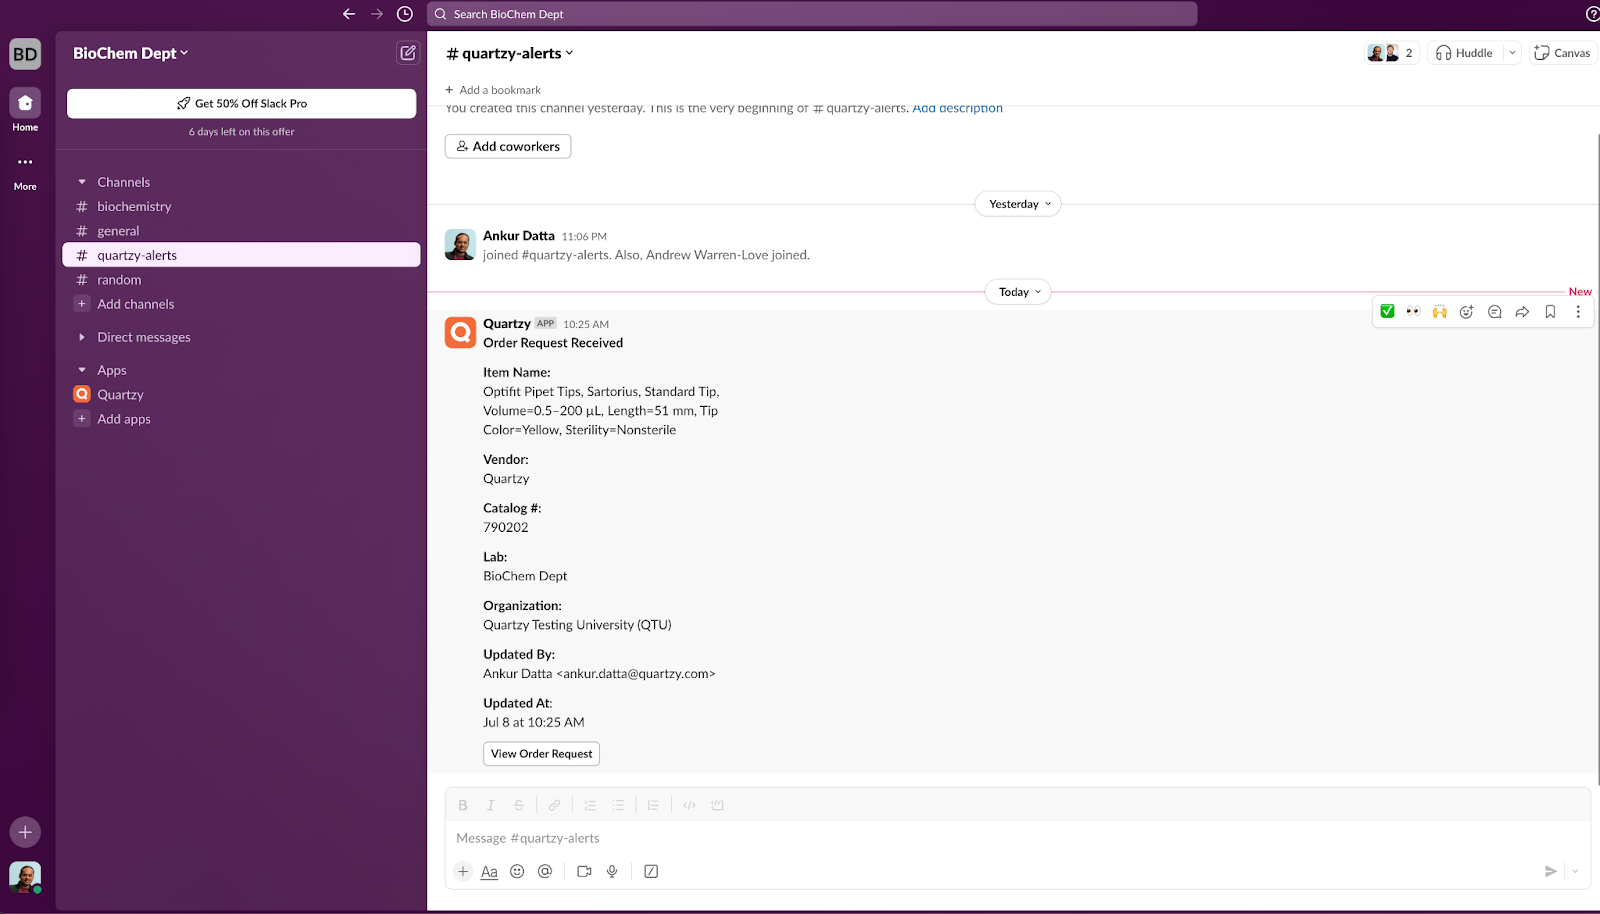The height and width of the screenshot is (914, 1600).
Task: Click Get 50% Off Slack Pro
Action: 241,103
